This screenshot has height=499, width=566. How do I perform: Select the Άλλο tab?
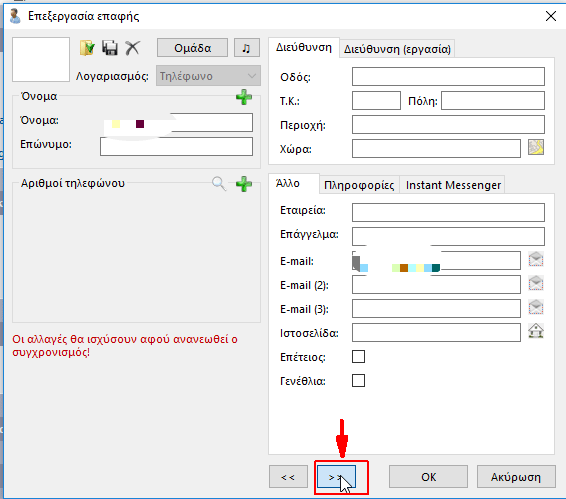point(294,183)
